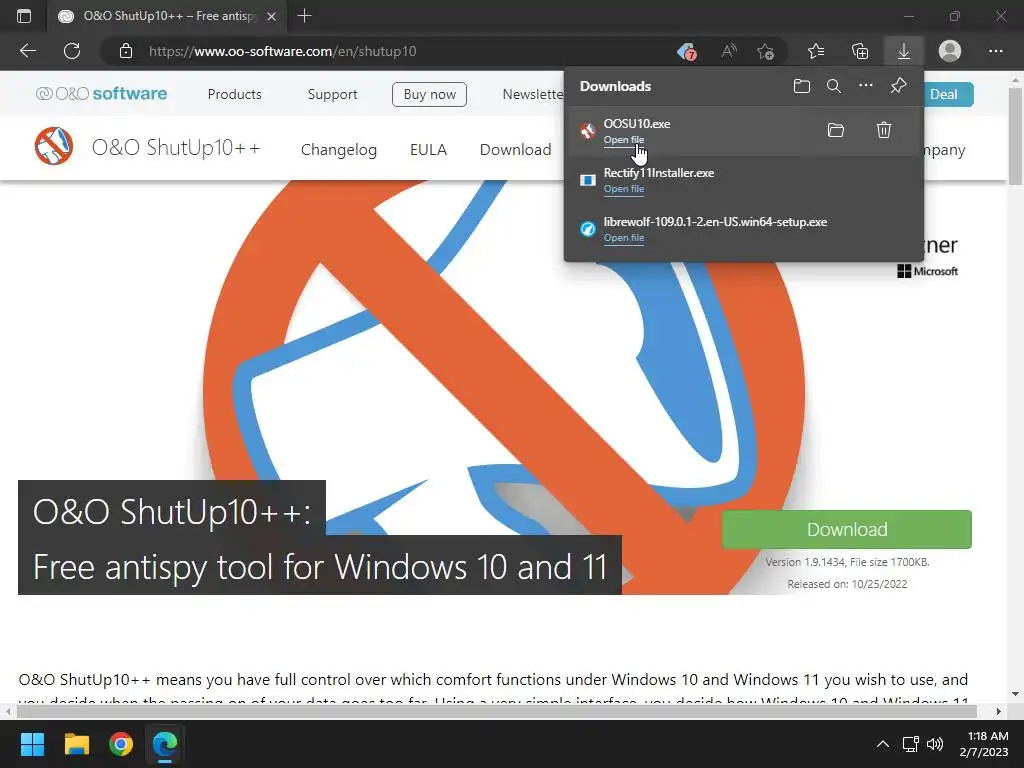Viewport: 1024px width, 768px height.
Task: Click the O&O ShutUp10++ product logo
Action: (x=54, y=146)
